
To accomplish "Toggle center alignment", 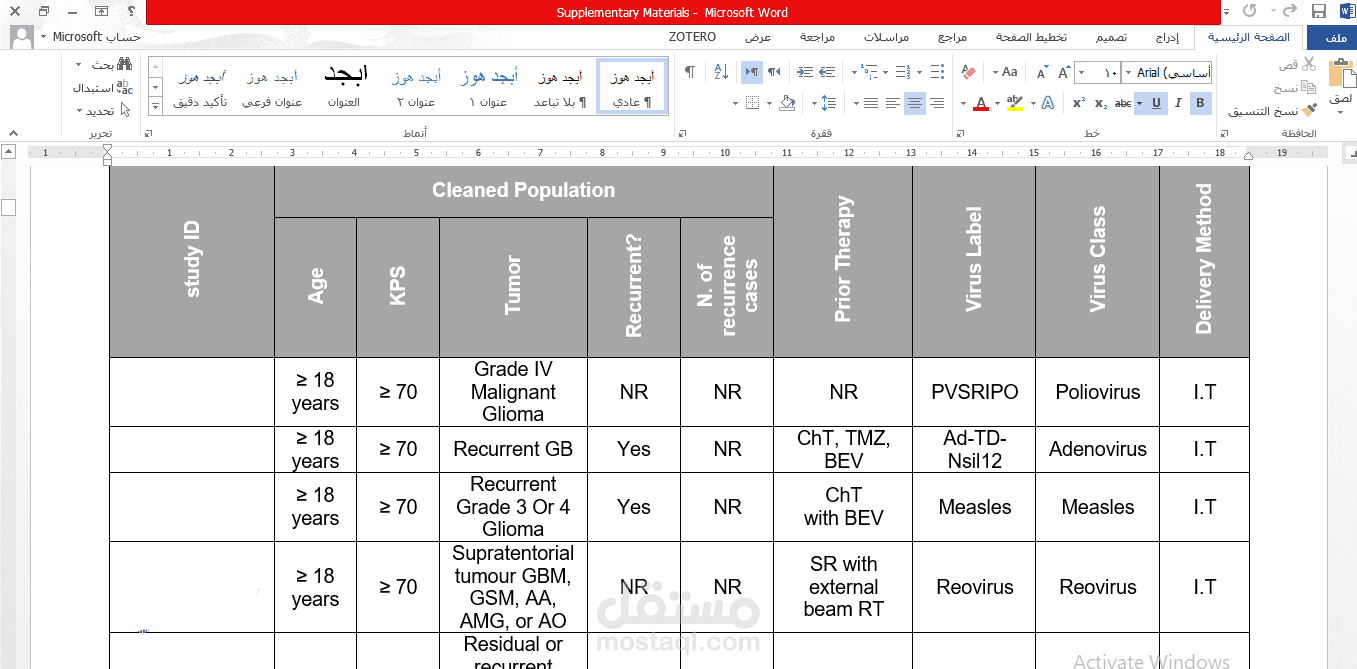I will pos(914,103).
